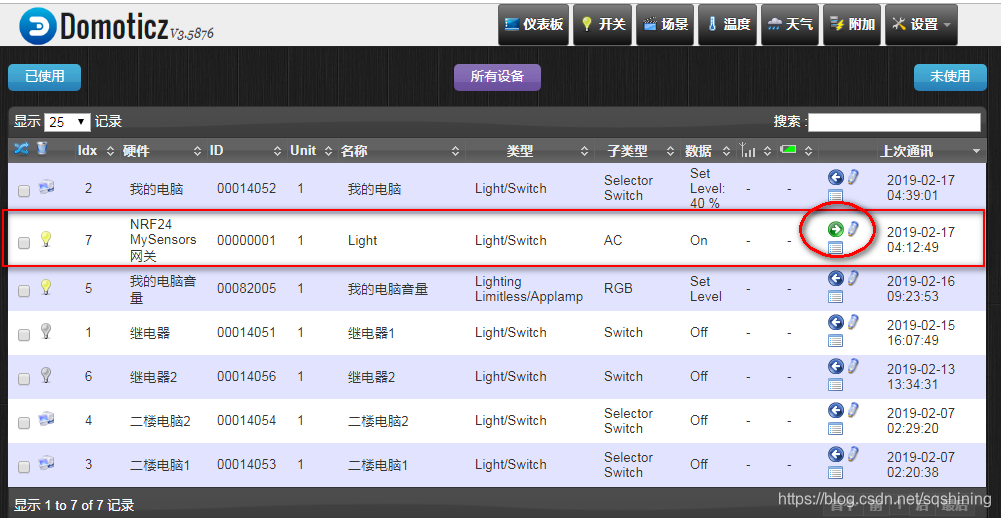Click the 2019-02-17 04:12:49 timestamp
The width and height of the screenshot is (1001, 518).
coord(921,240)
